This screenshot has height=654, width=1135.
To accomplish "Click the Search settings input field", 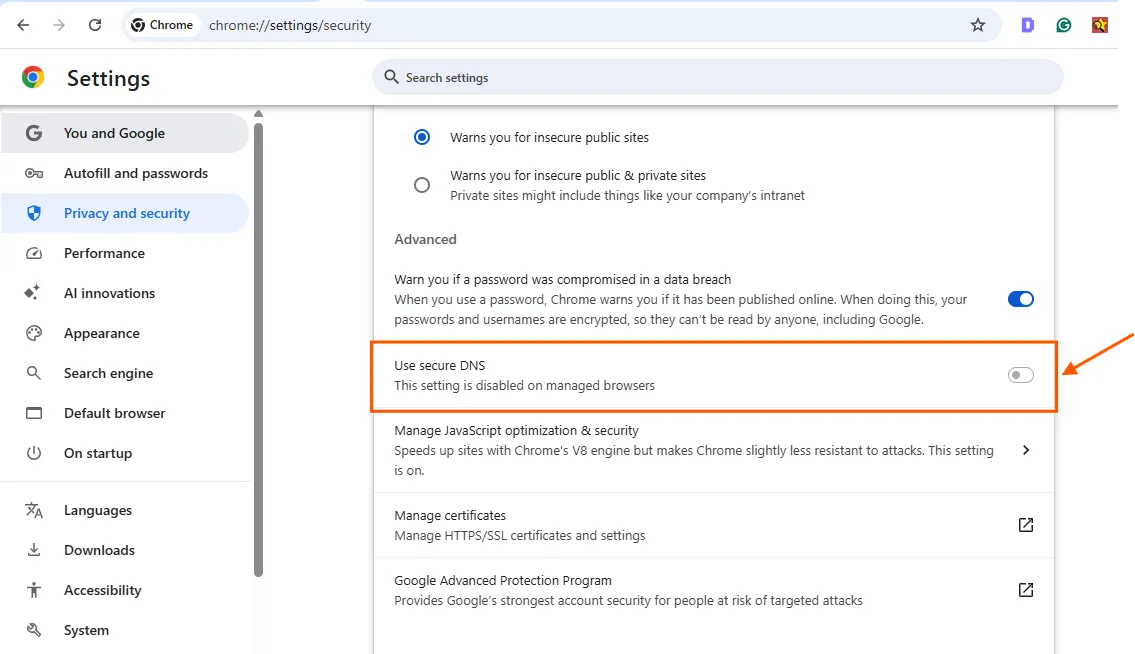I will click(x=717, y=77).
